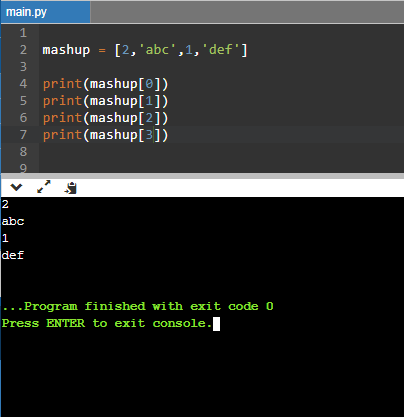
Task: Select the main.py file tab
Action: click(x=45, y=12)
